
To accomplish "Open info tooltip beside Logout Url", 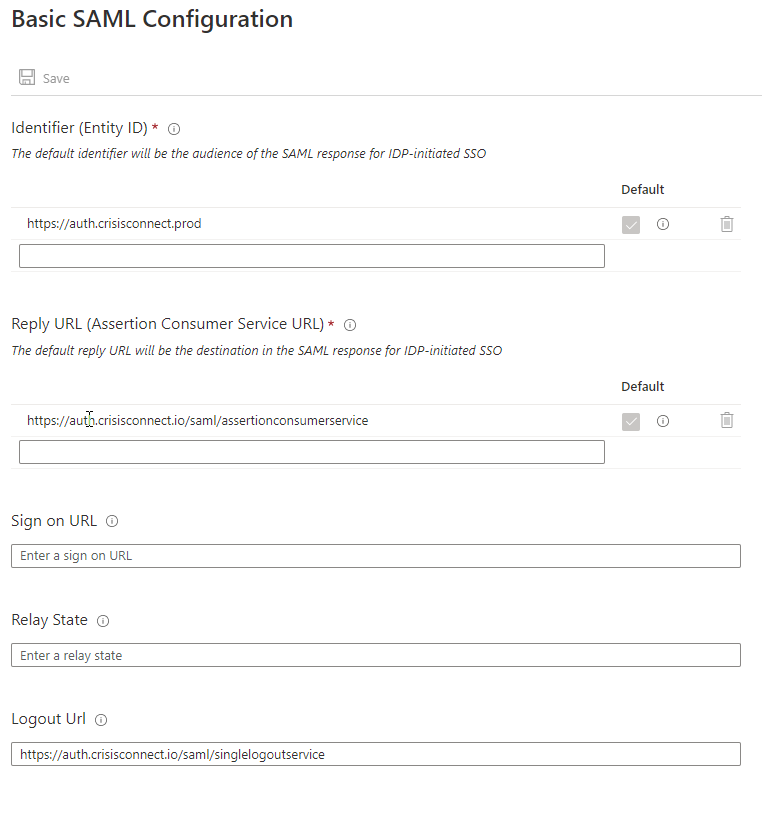I will (101, 720).
